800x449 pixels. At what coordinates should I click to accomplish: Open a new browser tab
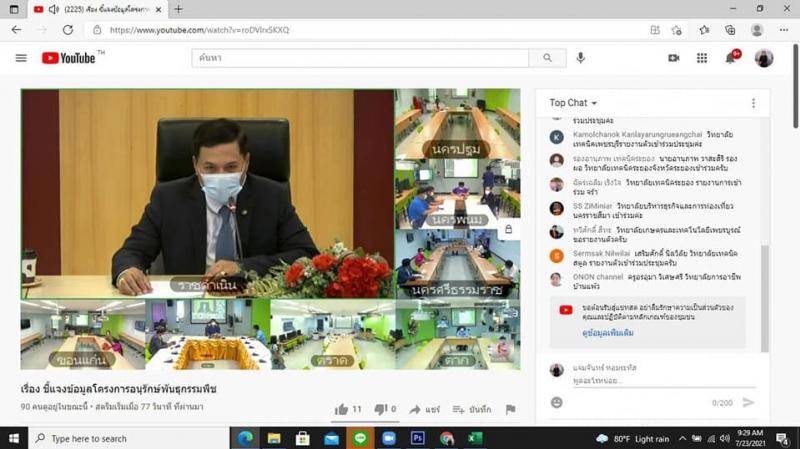pos(178,9)
